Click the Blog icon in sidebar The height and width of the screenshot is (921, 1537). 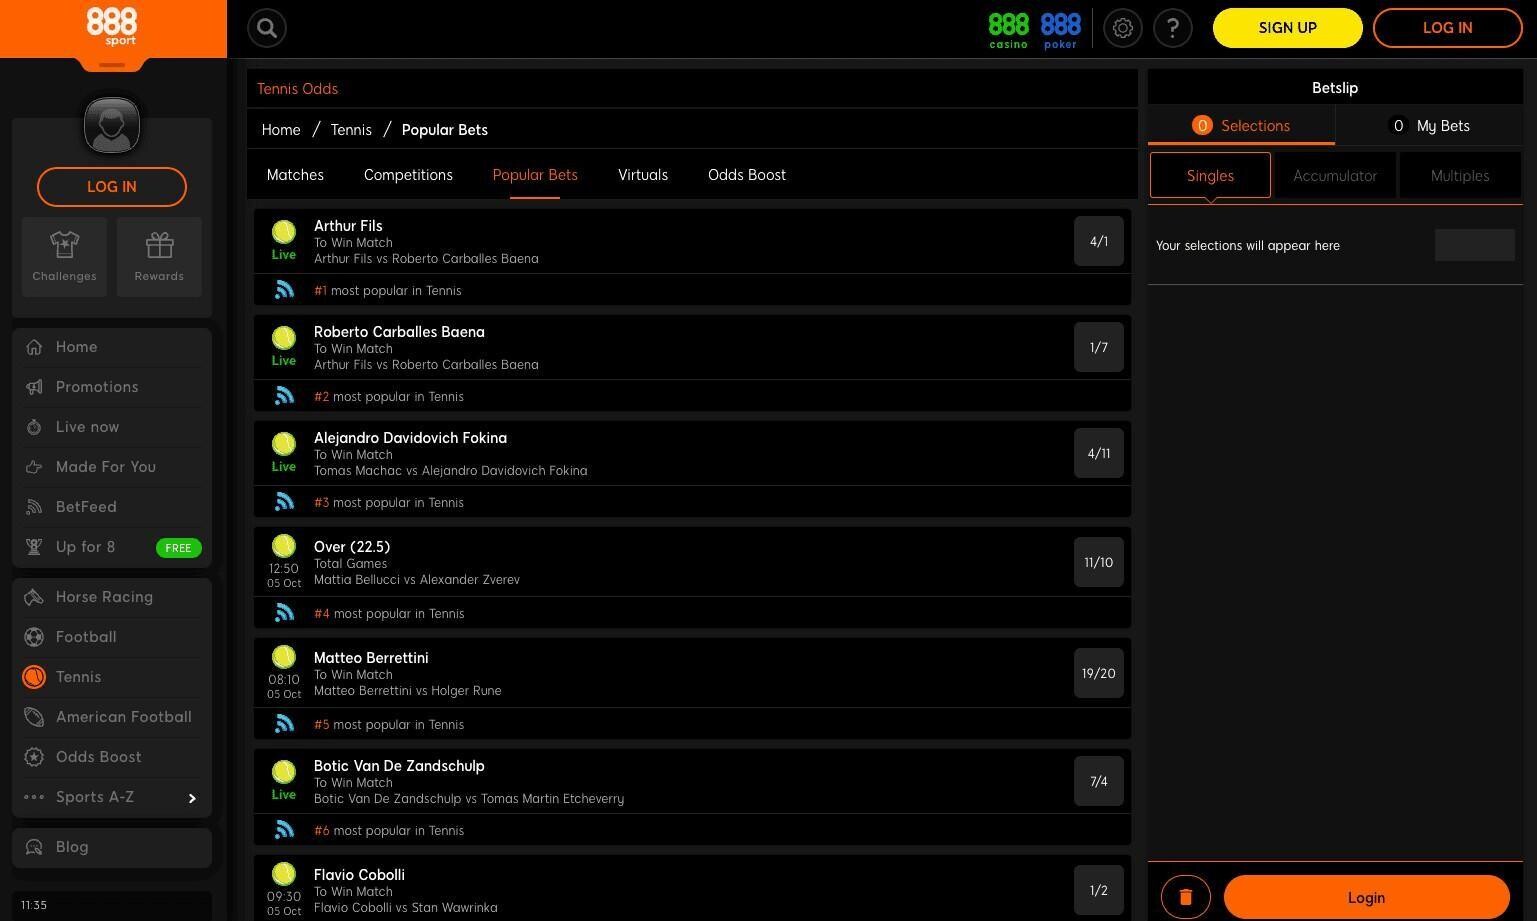[x=34, y=847]
